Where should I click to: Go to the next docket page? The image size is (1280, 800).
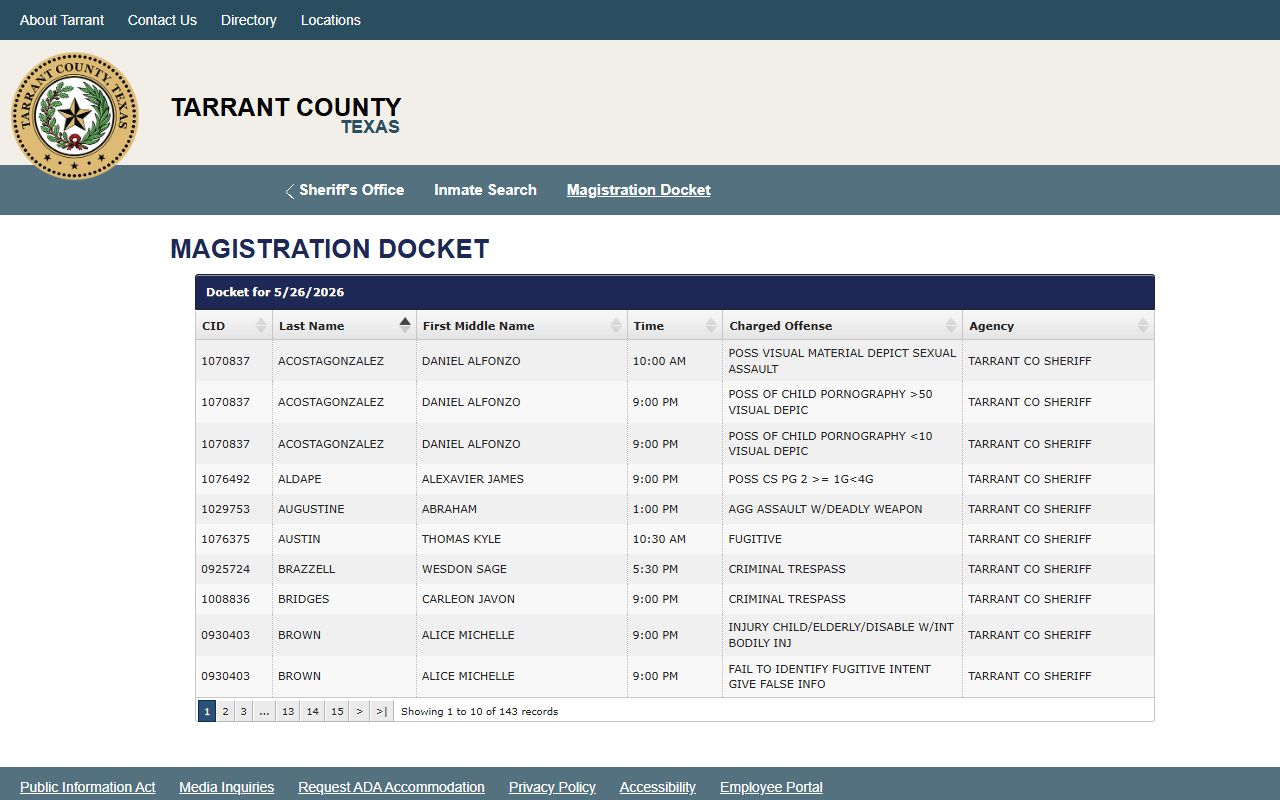(x=359, y=711)
